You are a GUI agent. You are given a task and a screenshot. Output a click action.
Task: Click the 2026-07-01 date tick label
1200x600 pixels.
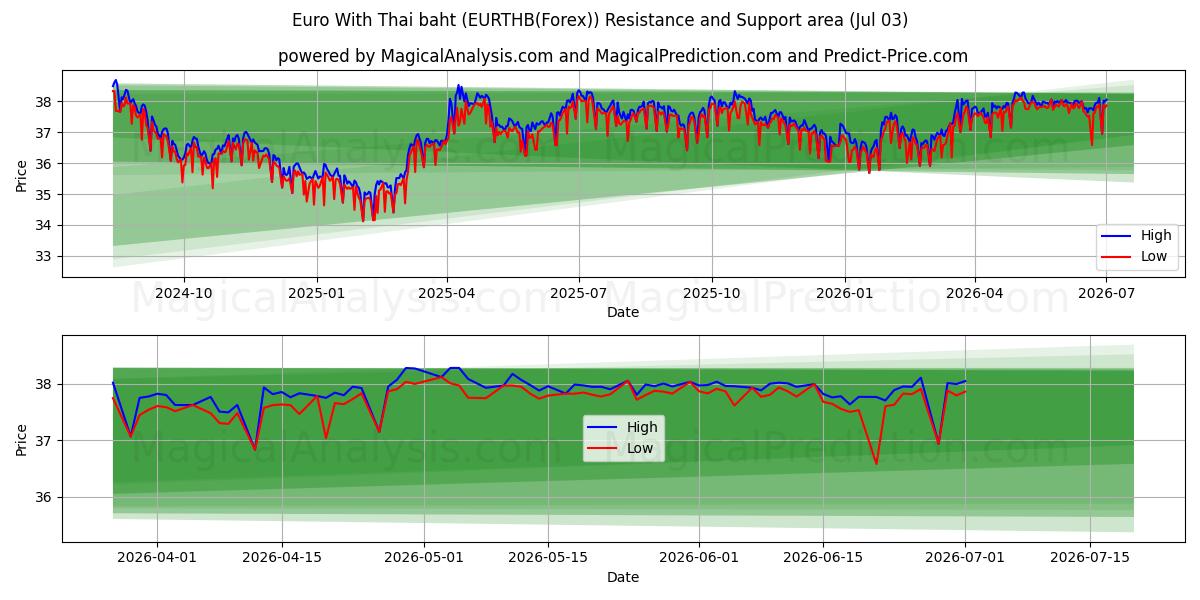pos(965,558)
